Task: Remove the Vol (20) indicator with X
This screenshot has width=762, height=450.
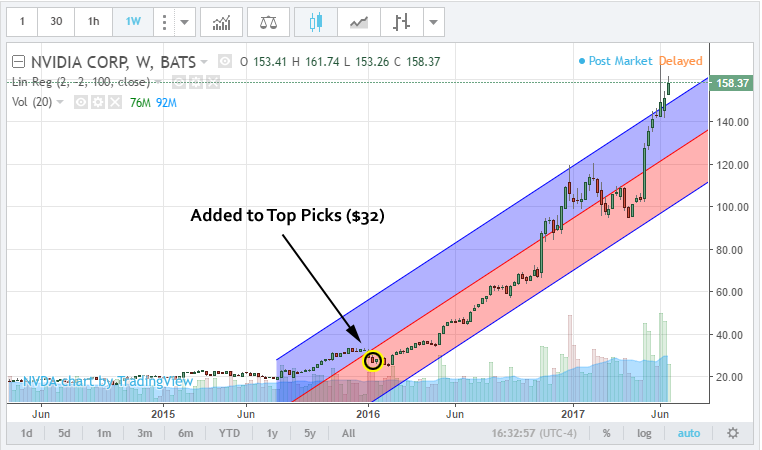Action: 115,102
